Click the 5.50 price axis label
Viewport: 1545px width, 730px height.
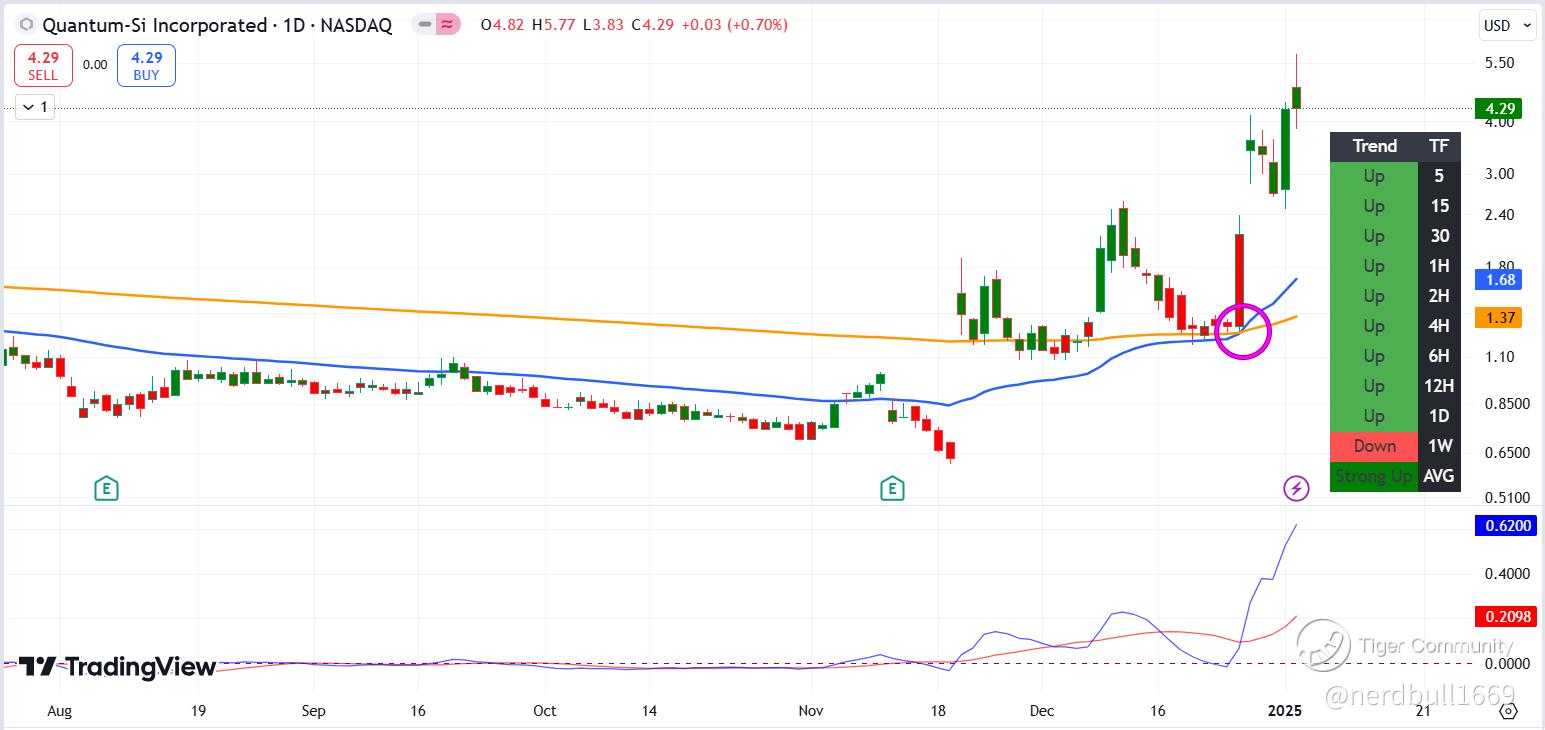(1499, 62)
